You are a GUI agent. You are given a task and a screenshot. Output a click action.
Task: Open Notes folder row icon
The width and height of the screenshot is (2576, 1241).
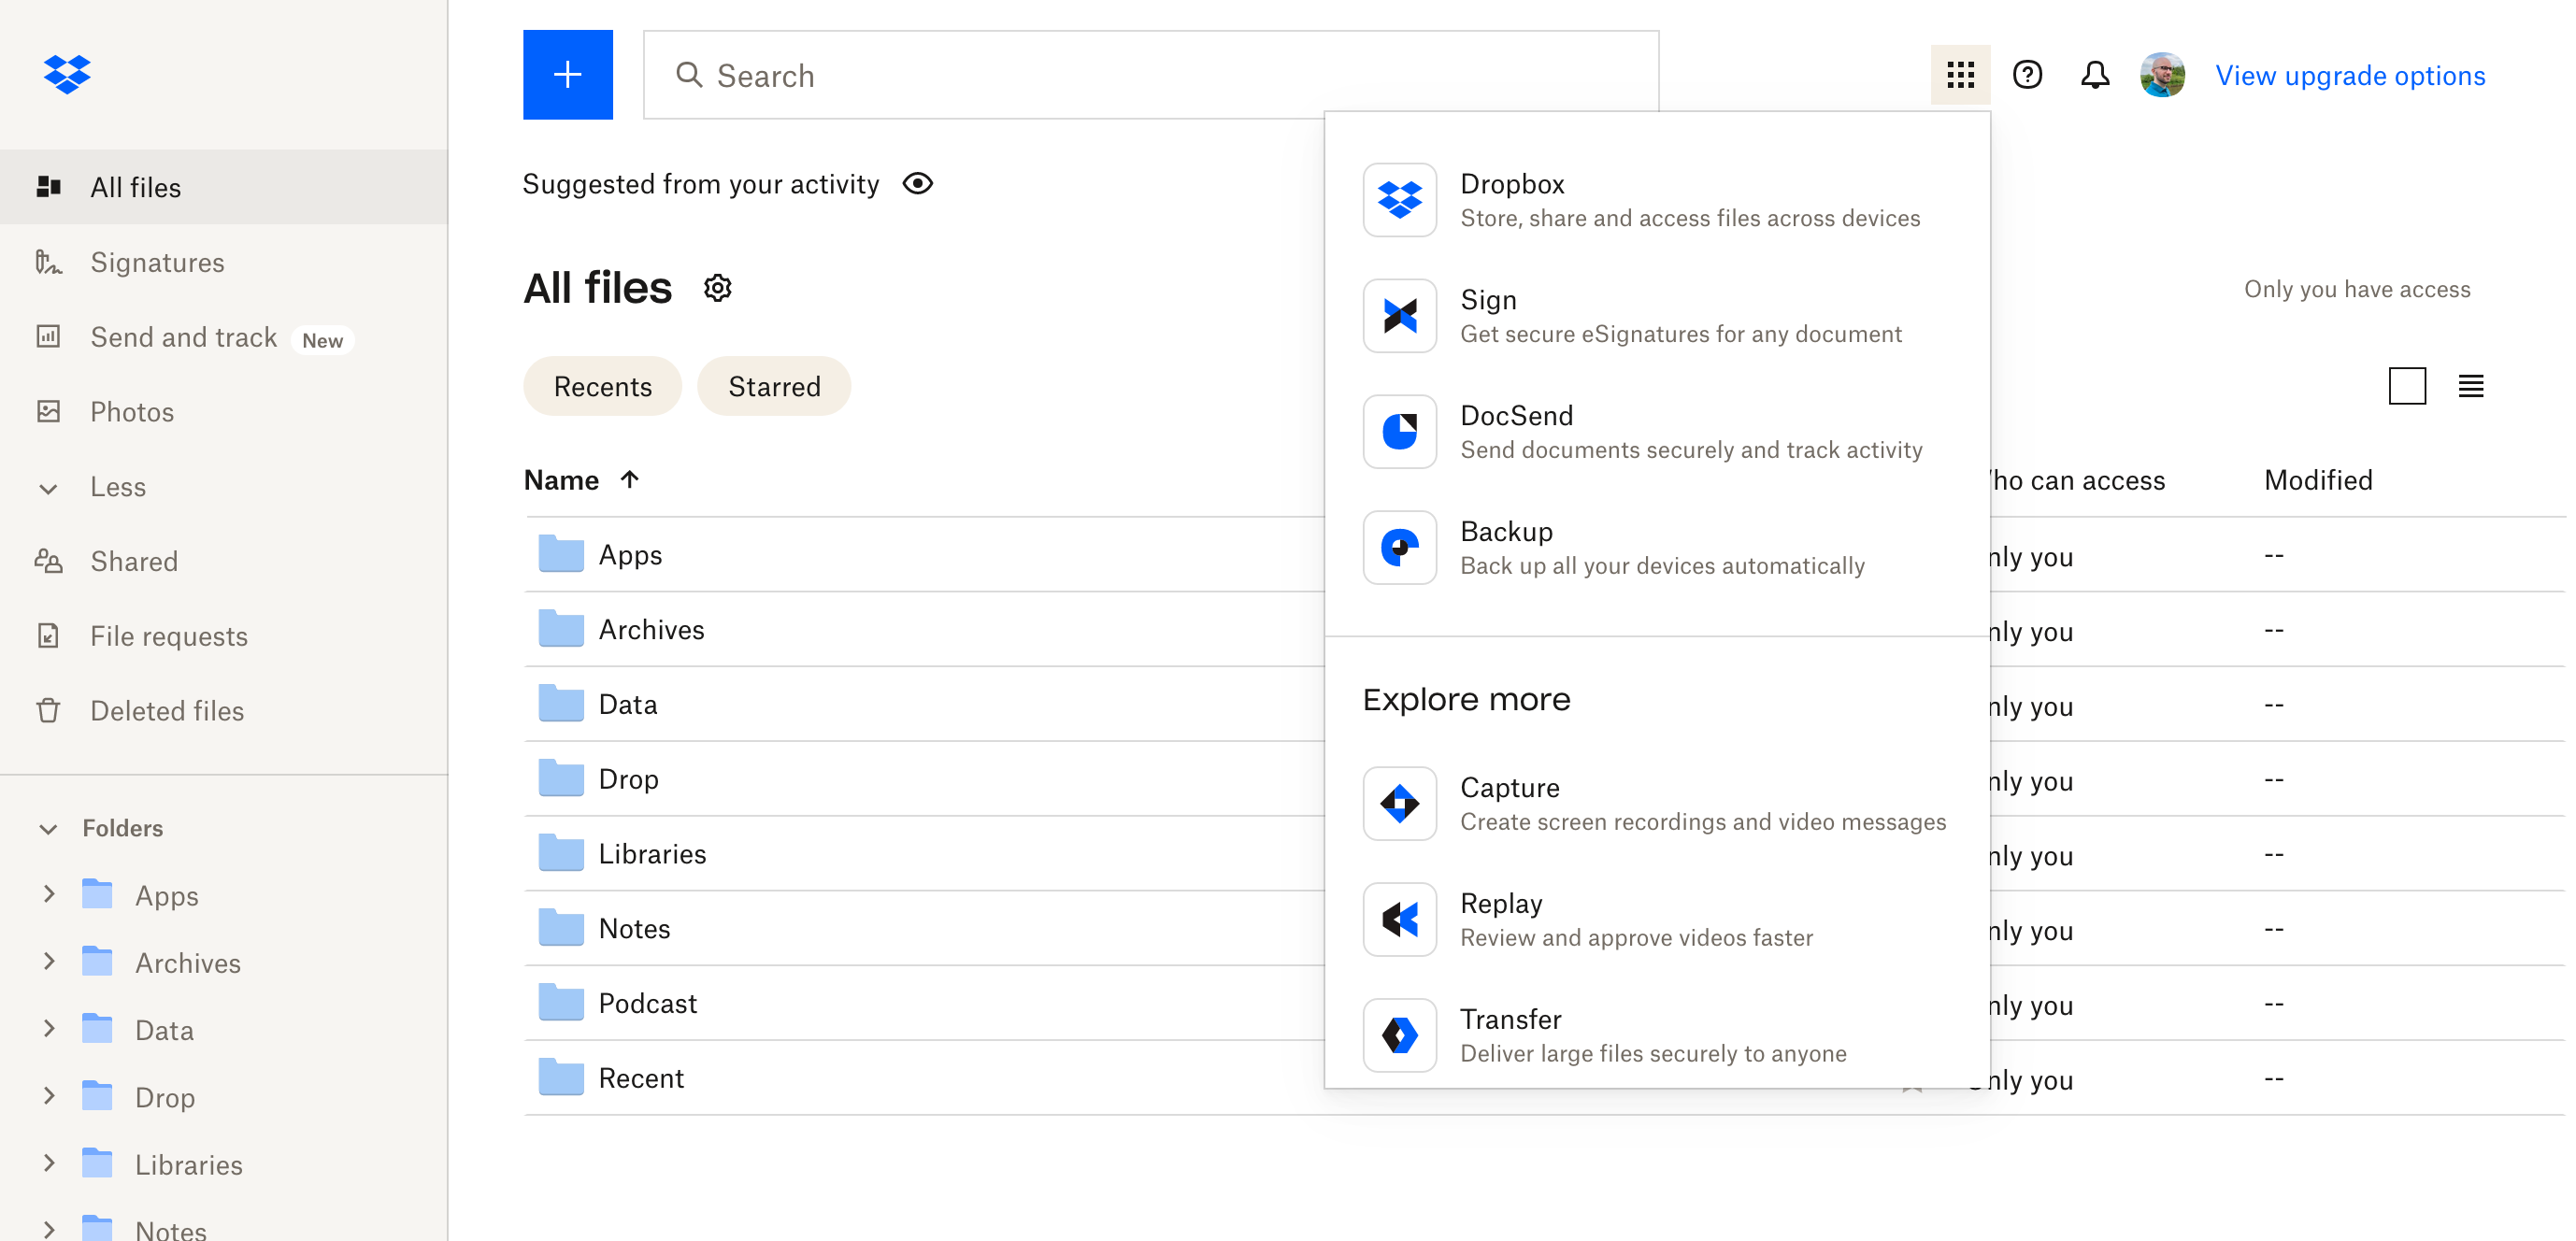point(561,928)
